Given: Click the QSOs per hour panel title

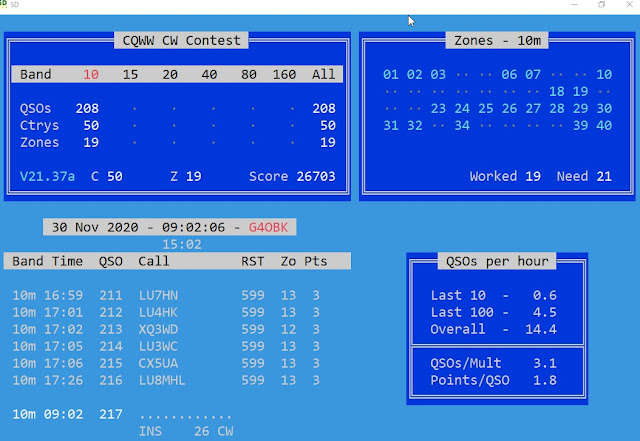Looking at the screenshot, I should (x=497, y=261).
